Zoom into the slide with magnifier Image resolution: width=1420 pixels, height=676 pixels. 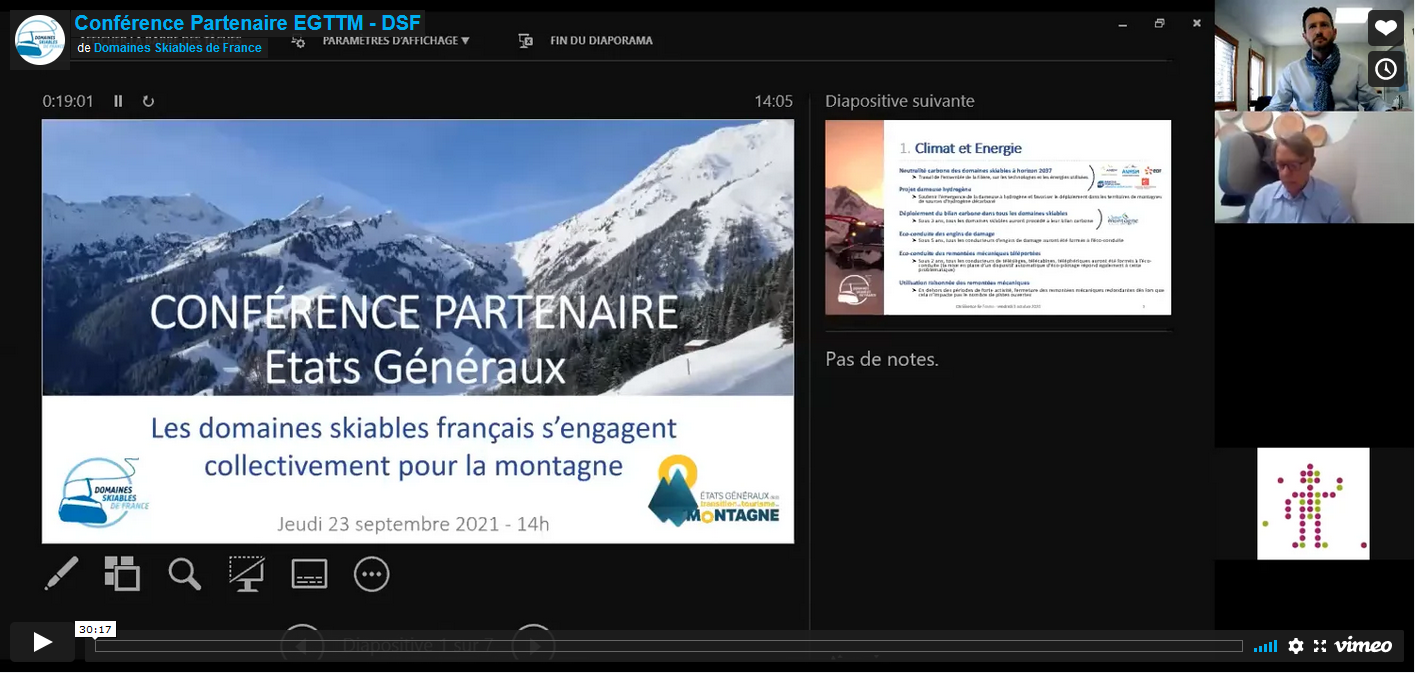(185, 574)
